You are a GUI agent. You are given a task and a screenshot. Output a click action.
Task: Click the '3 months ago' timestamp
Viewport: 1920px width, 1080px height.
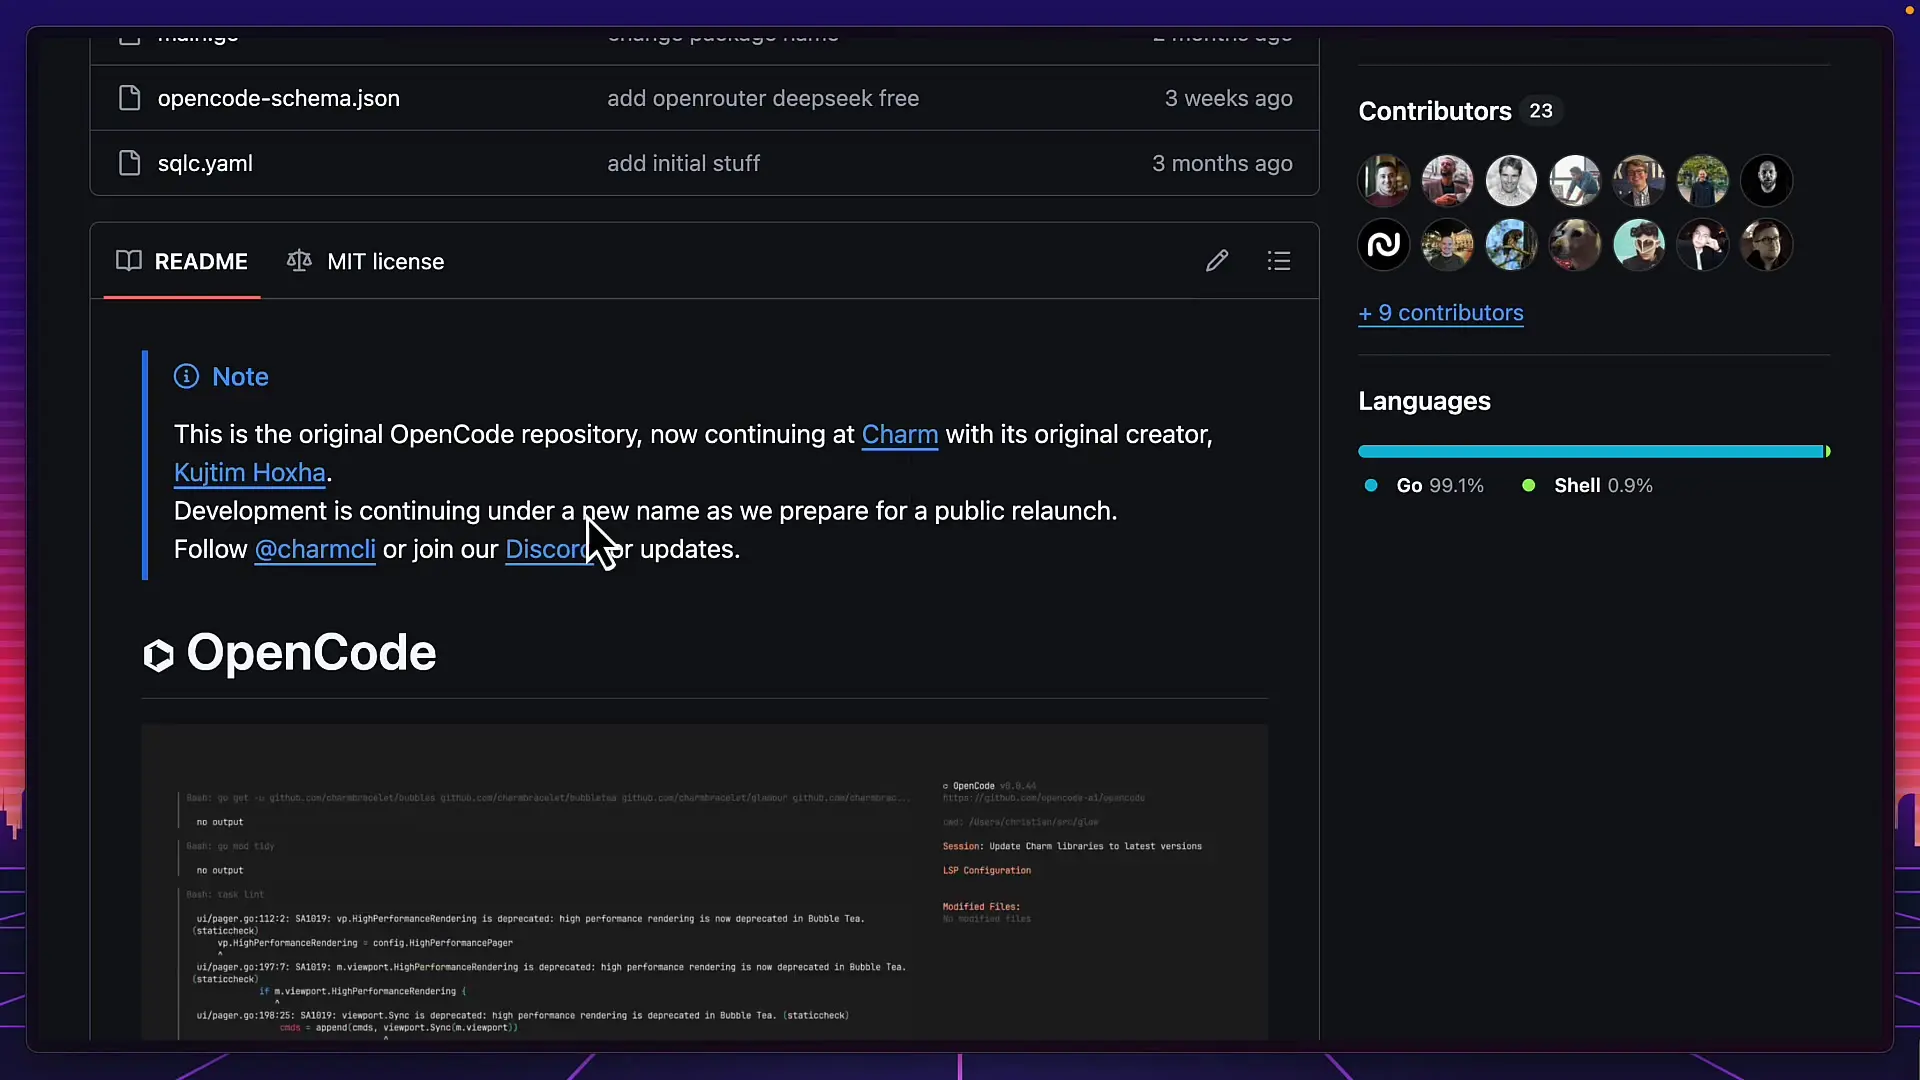click(x=1222, y=163)
